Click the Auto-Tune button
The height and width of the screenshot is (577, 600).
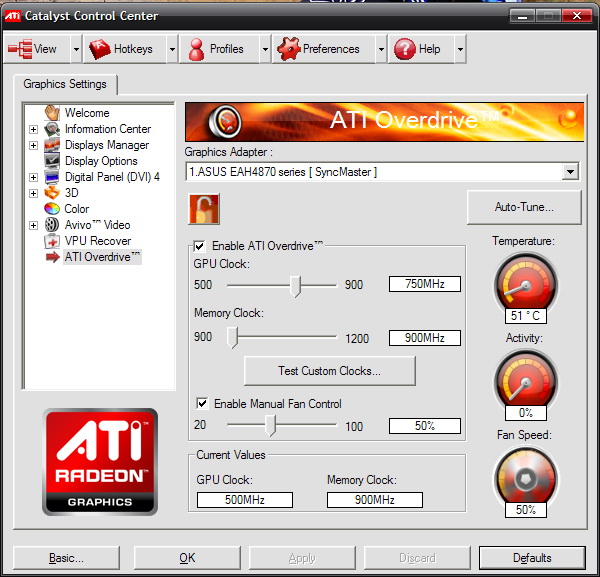(524, 207)
